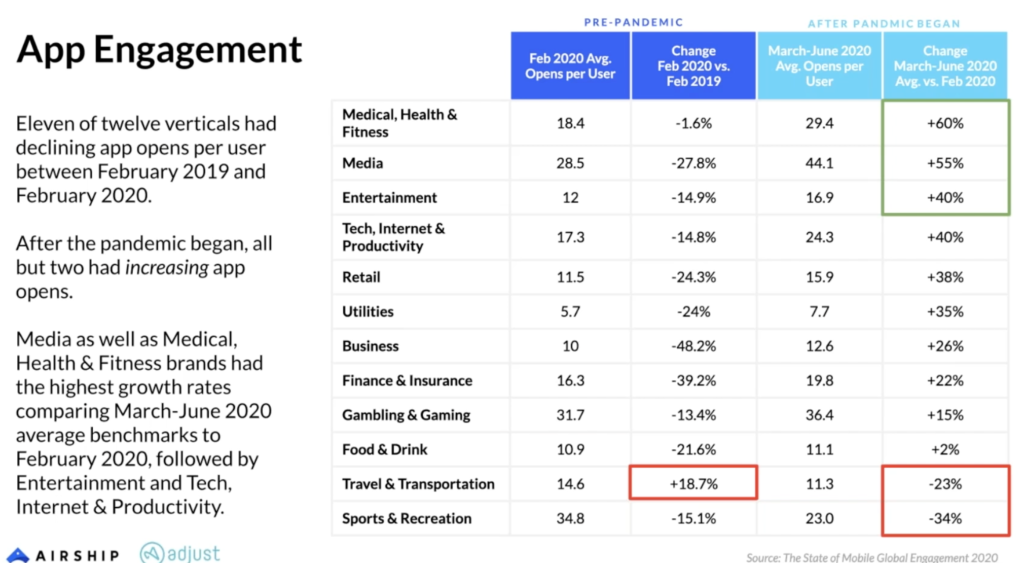Click the Airship logo icon
The image size is (1024, 563).
click(19, 555)
